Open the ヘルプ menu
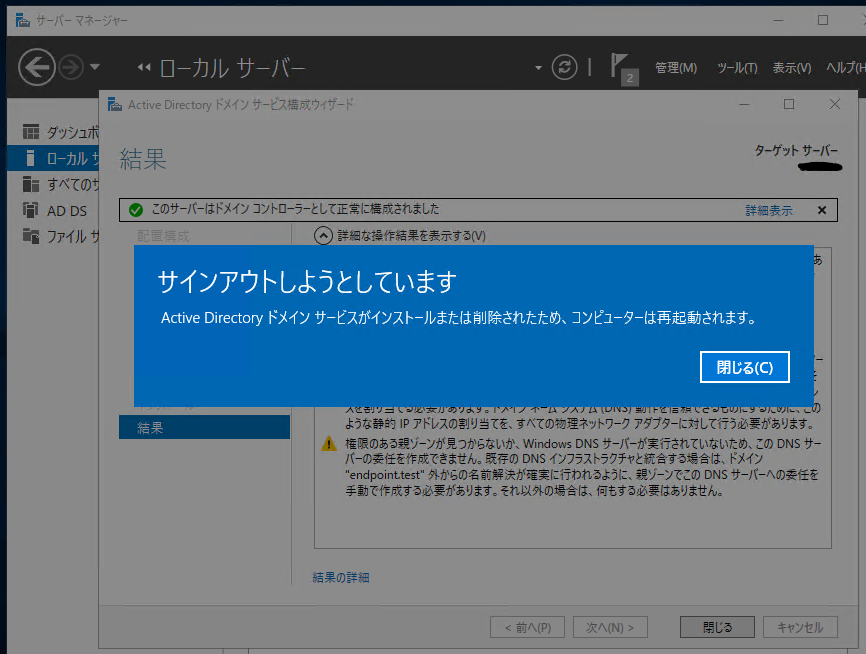The image size is (866, 654). pyautogui.click(x=846, y=68)
